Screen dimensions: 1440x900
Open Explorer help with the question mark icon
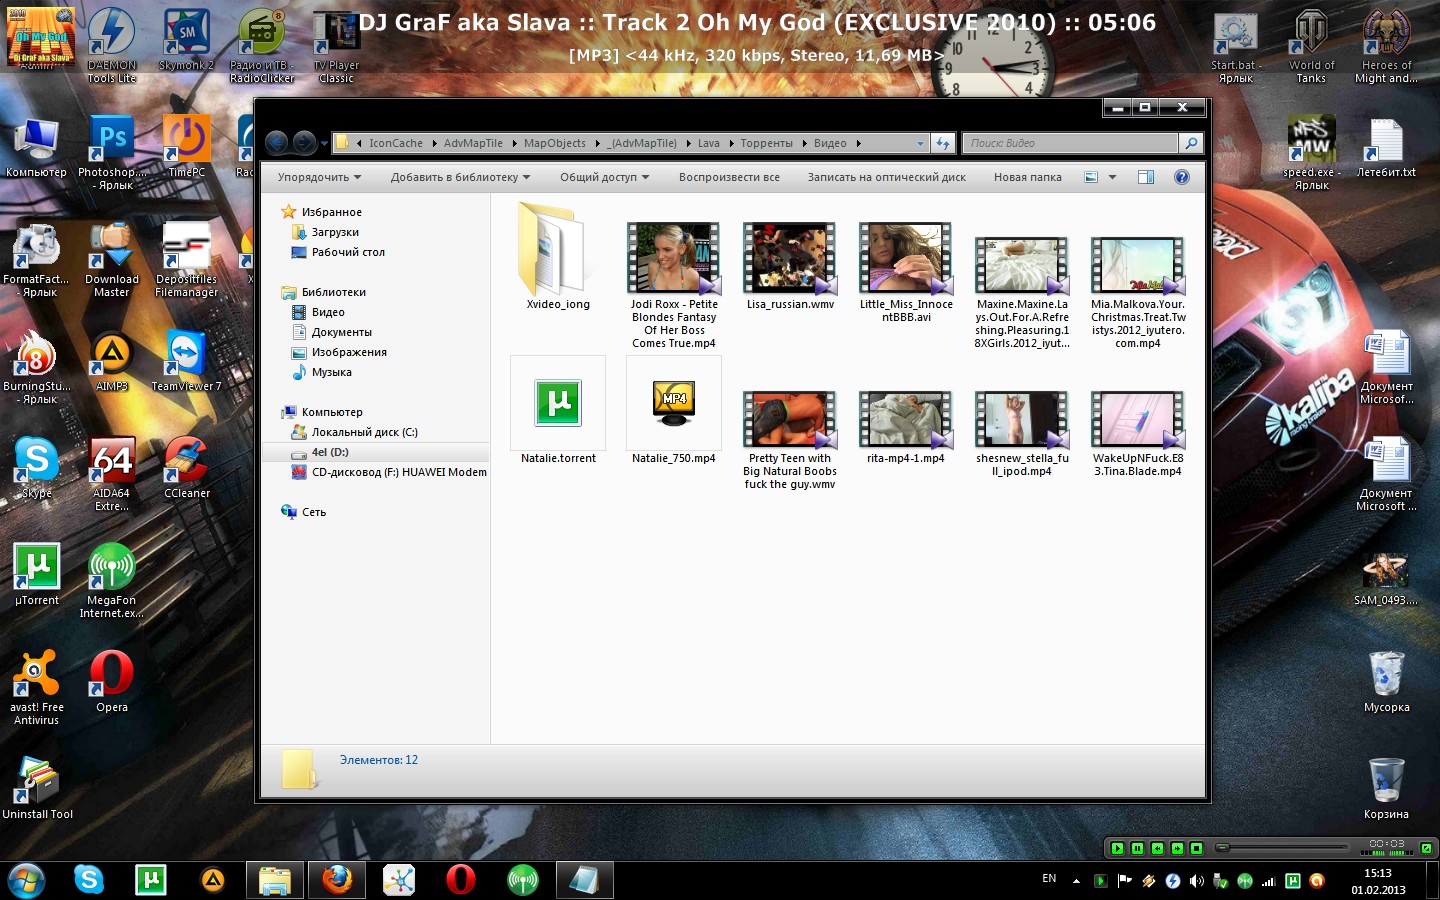point(1181,177)
